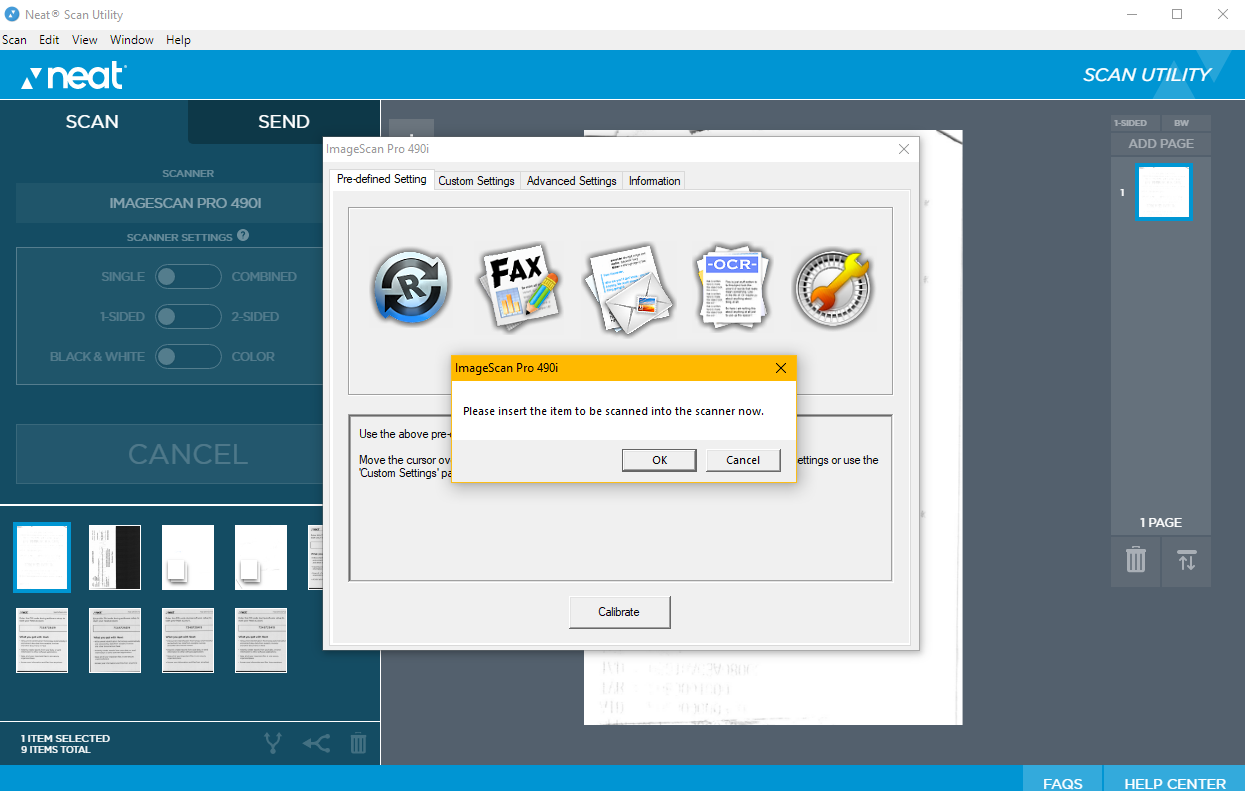
Task: Click the Calibrate button
Action: [619, 612]
